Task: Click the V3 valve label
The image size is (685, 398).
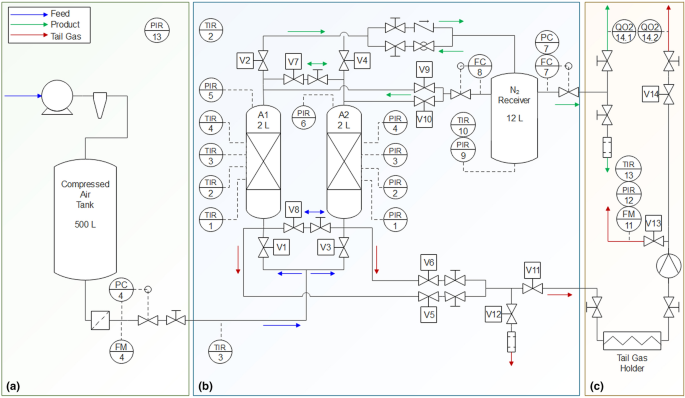Action: (x=325, y=248)
